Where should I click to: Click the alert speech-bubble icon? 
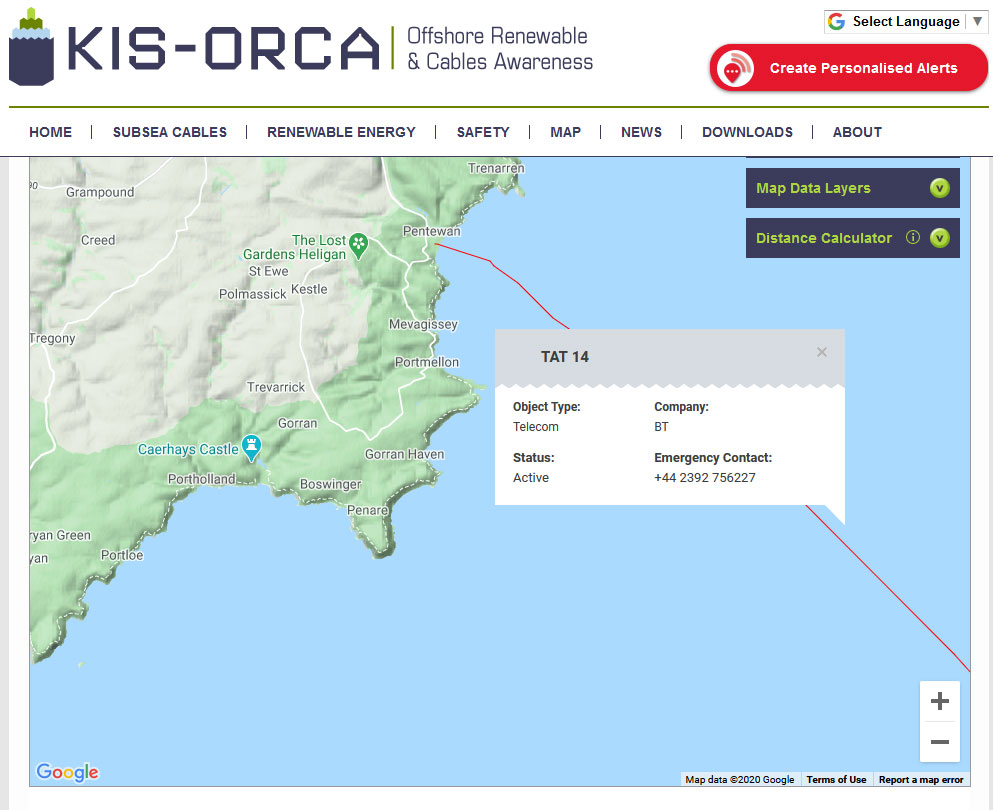(x=735, y=68)
